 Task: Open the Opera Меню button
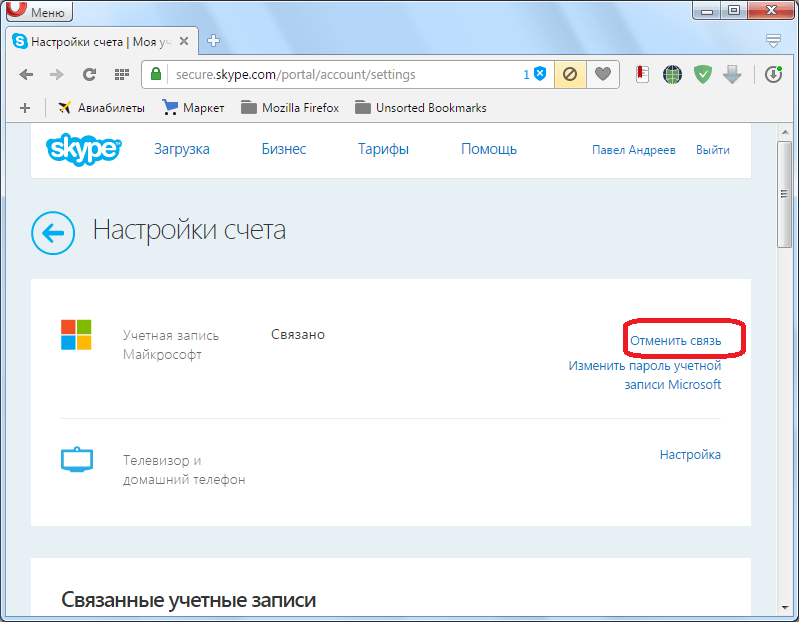pos(40,11)
